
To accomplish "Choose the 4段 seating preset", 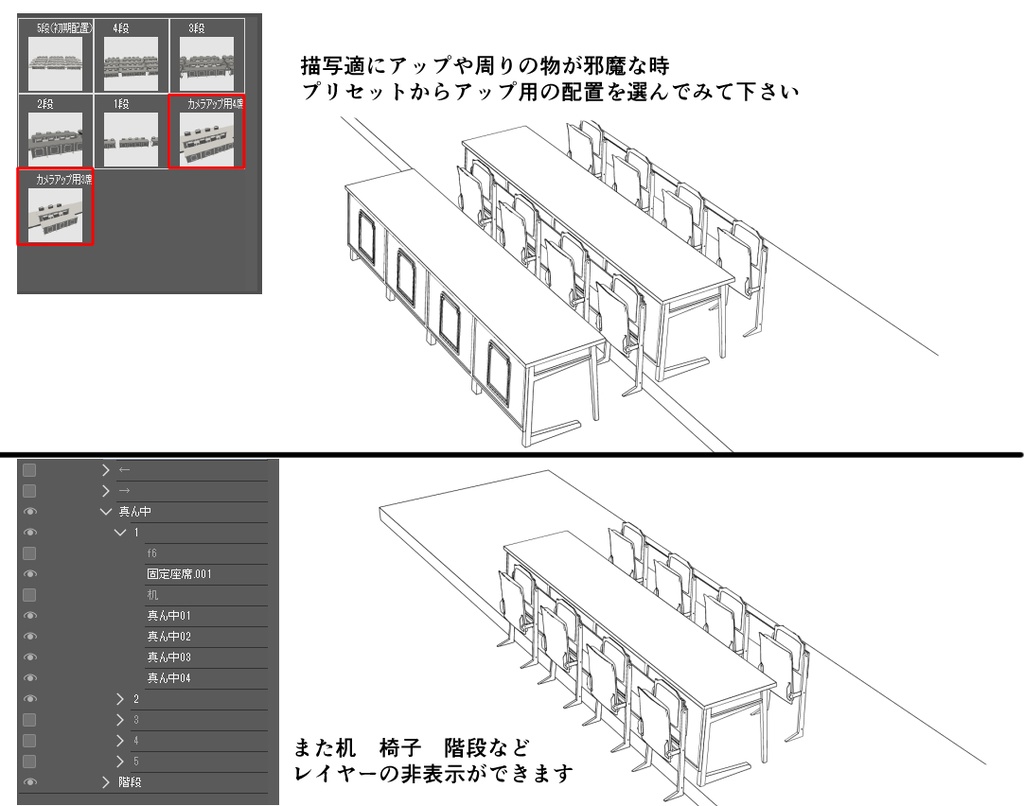I will click(131, 55).
